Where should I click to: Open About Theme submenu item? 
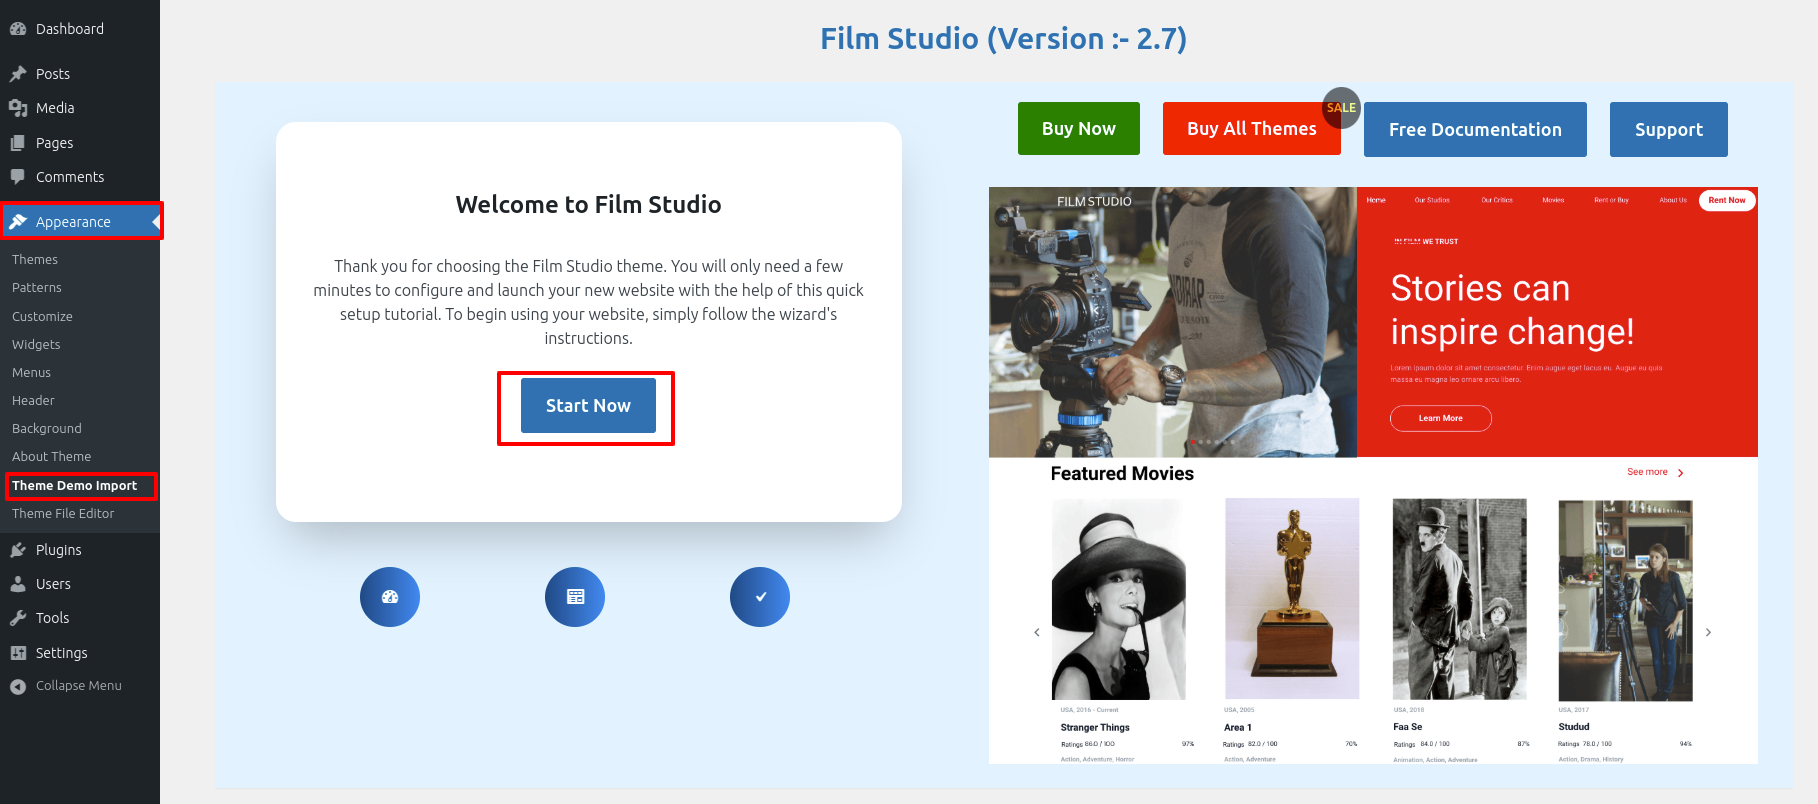[51, 456]
